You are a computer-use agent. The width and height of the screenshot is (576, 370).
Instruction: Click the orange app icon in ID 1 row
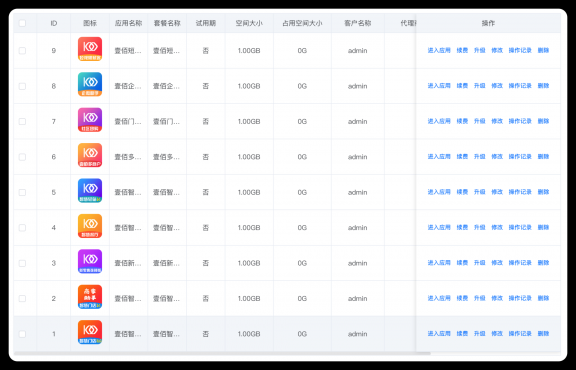(90, 332)
